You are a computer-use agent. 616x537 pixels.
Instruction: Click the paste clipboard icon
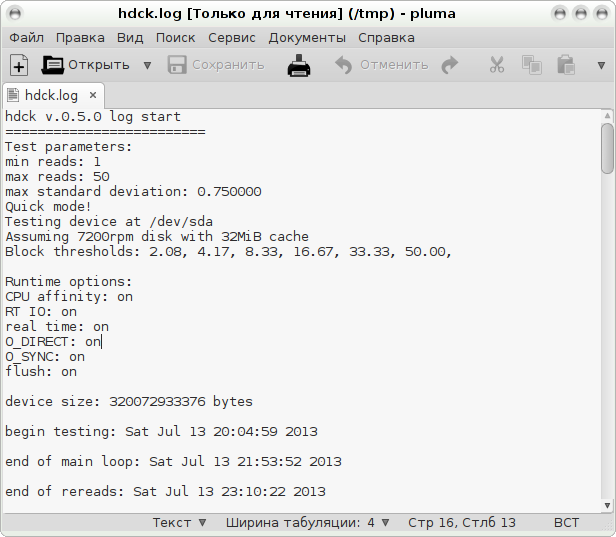point(566,65)
